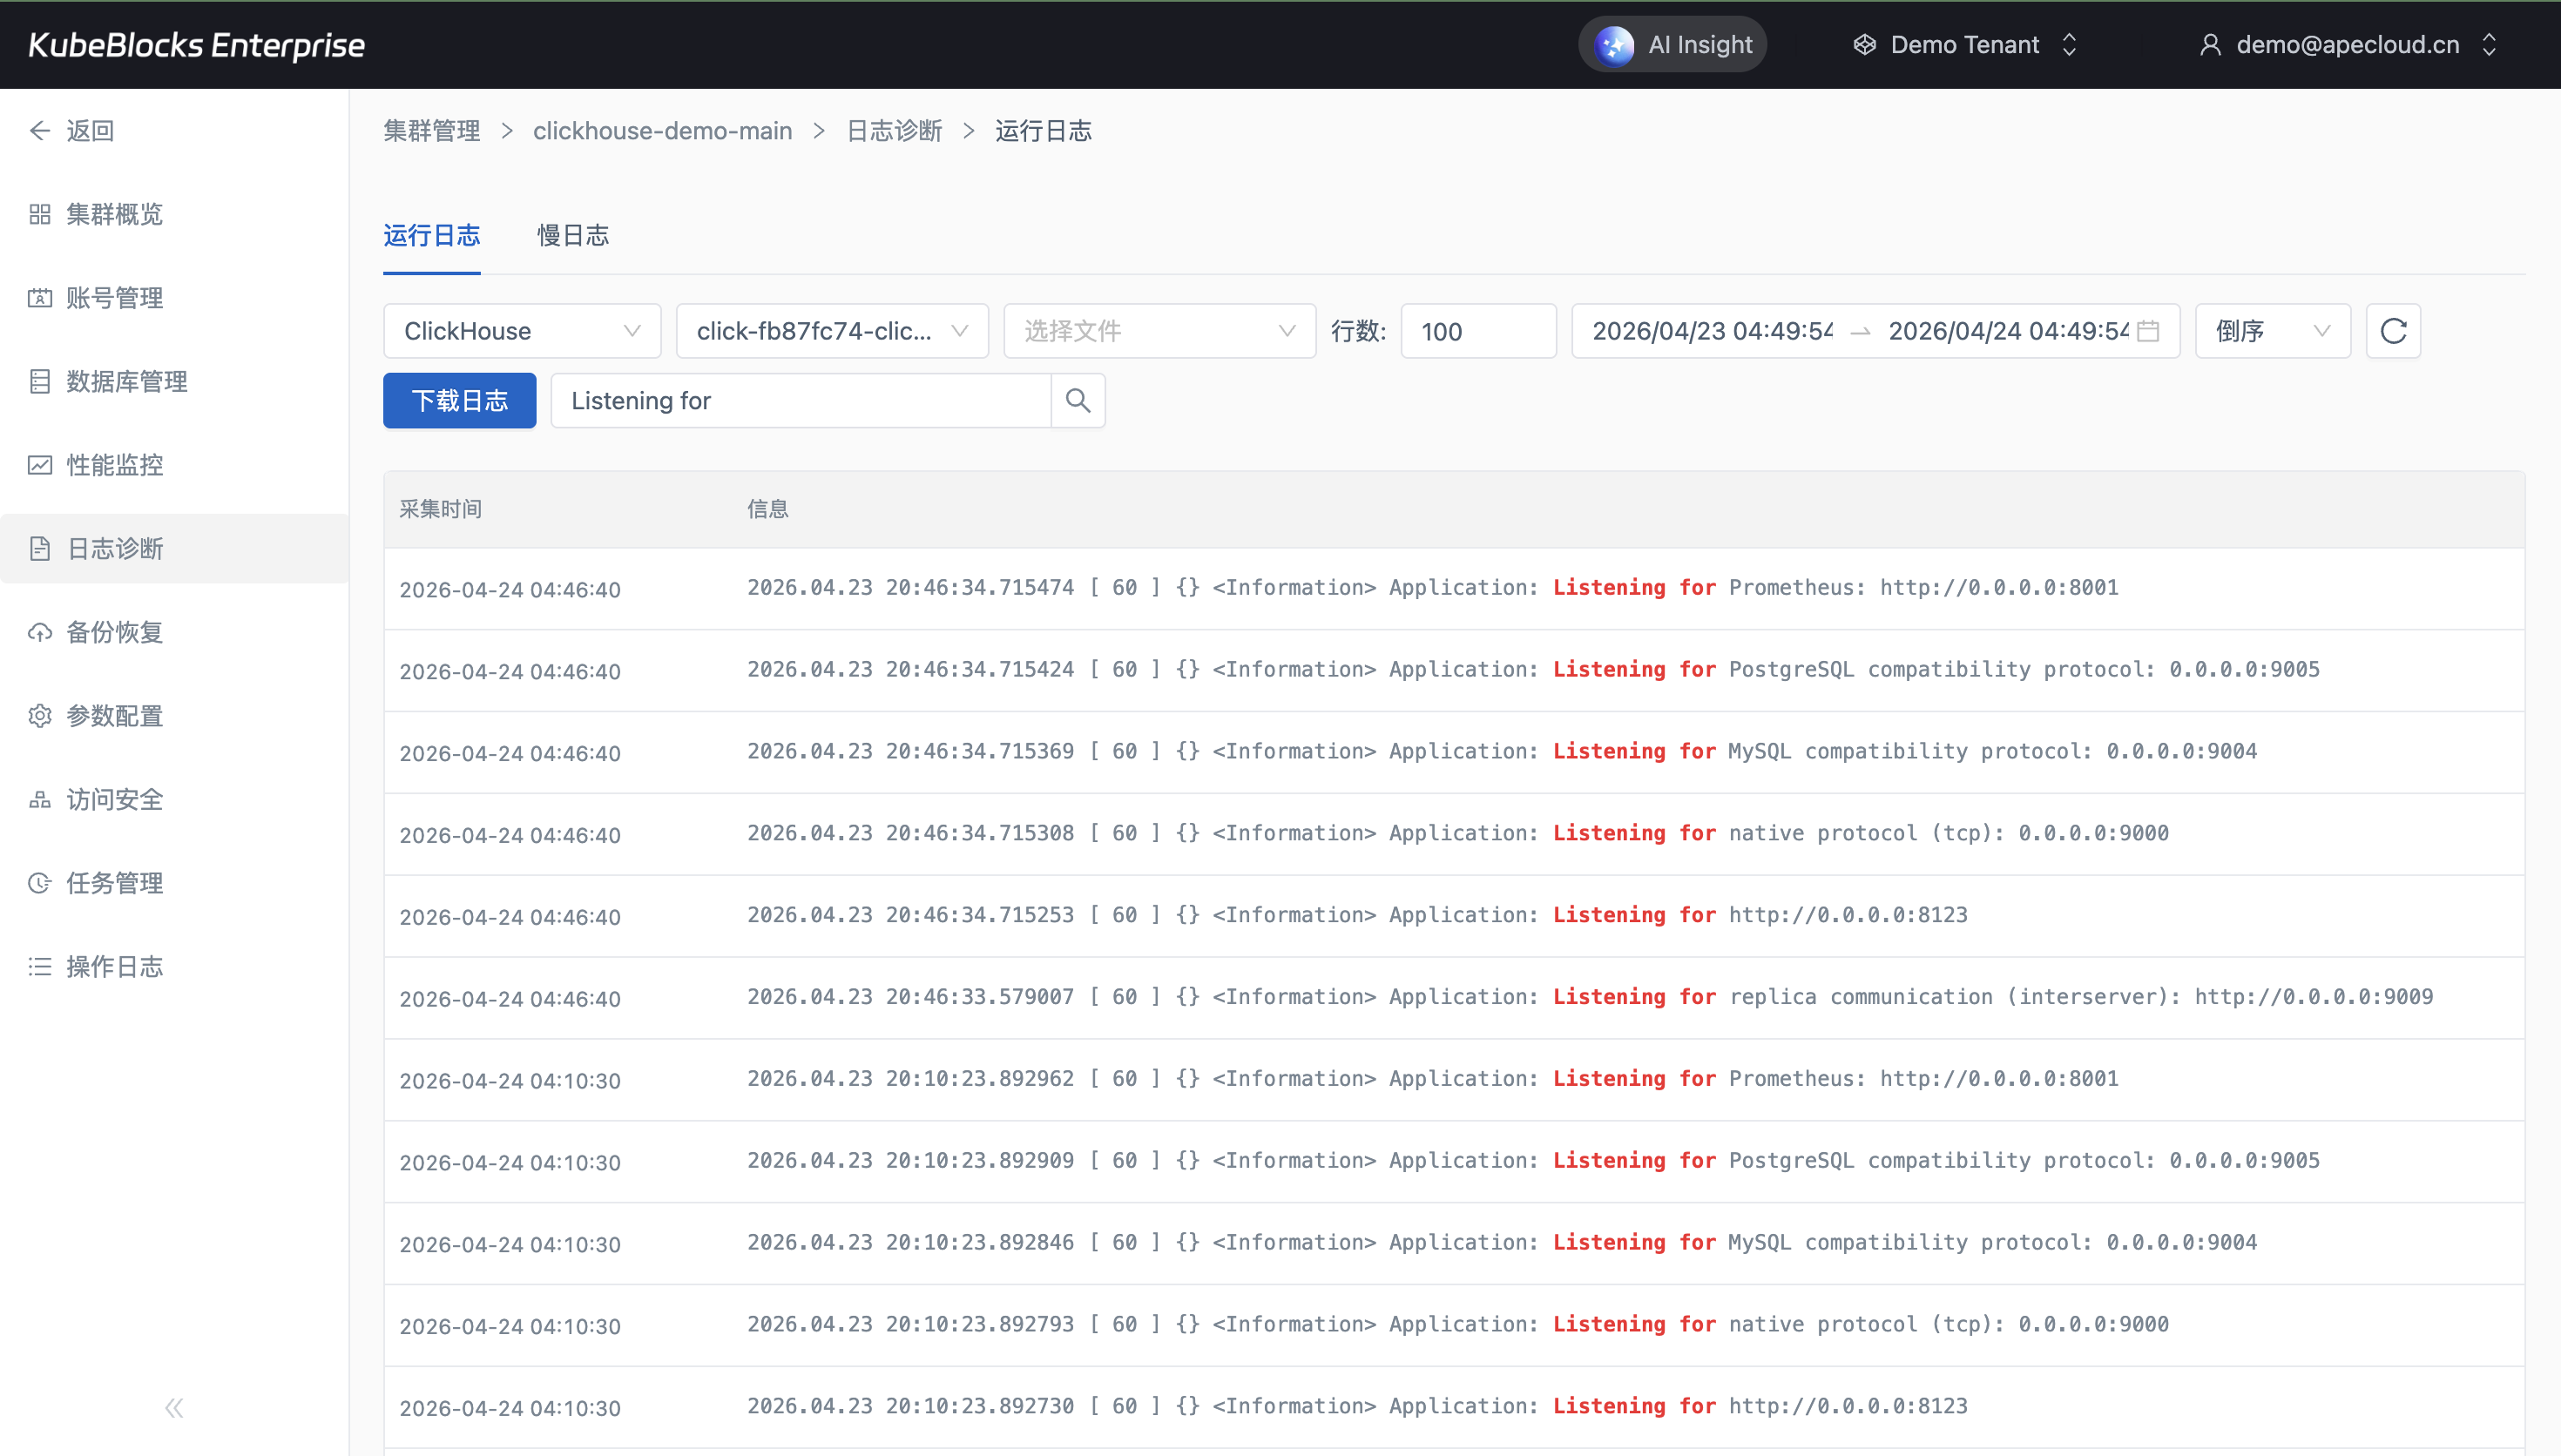Select the 运行日志 tab
This screenshot has height=1456, width=2561.
[x=431, y=236]
